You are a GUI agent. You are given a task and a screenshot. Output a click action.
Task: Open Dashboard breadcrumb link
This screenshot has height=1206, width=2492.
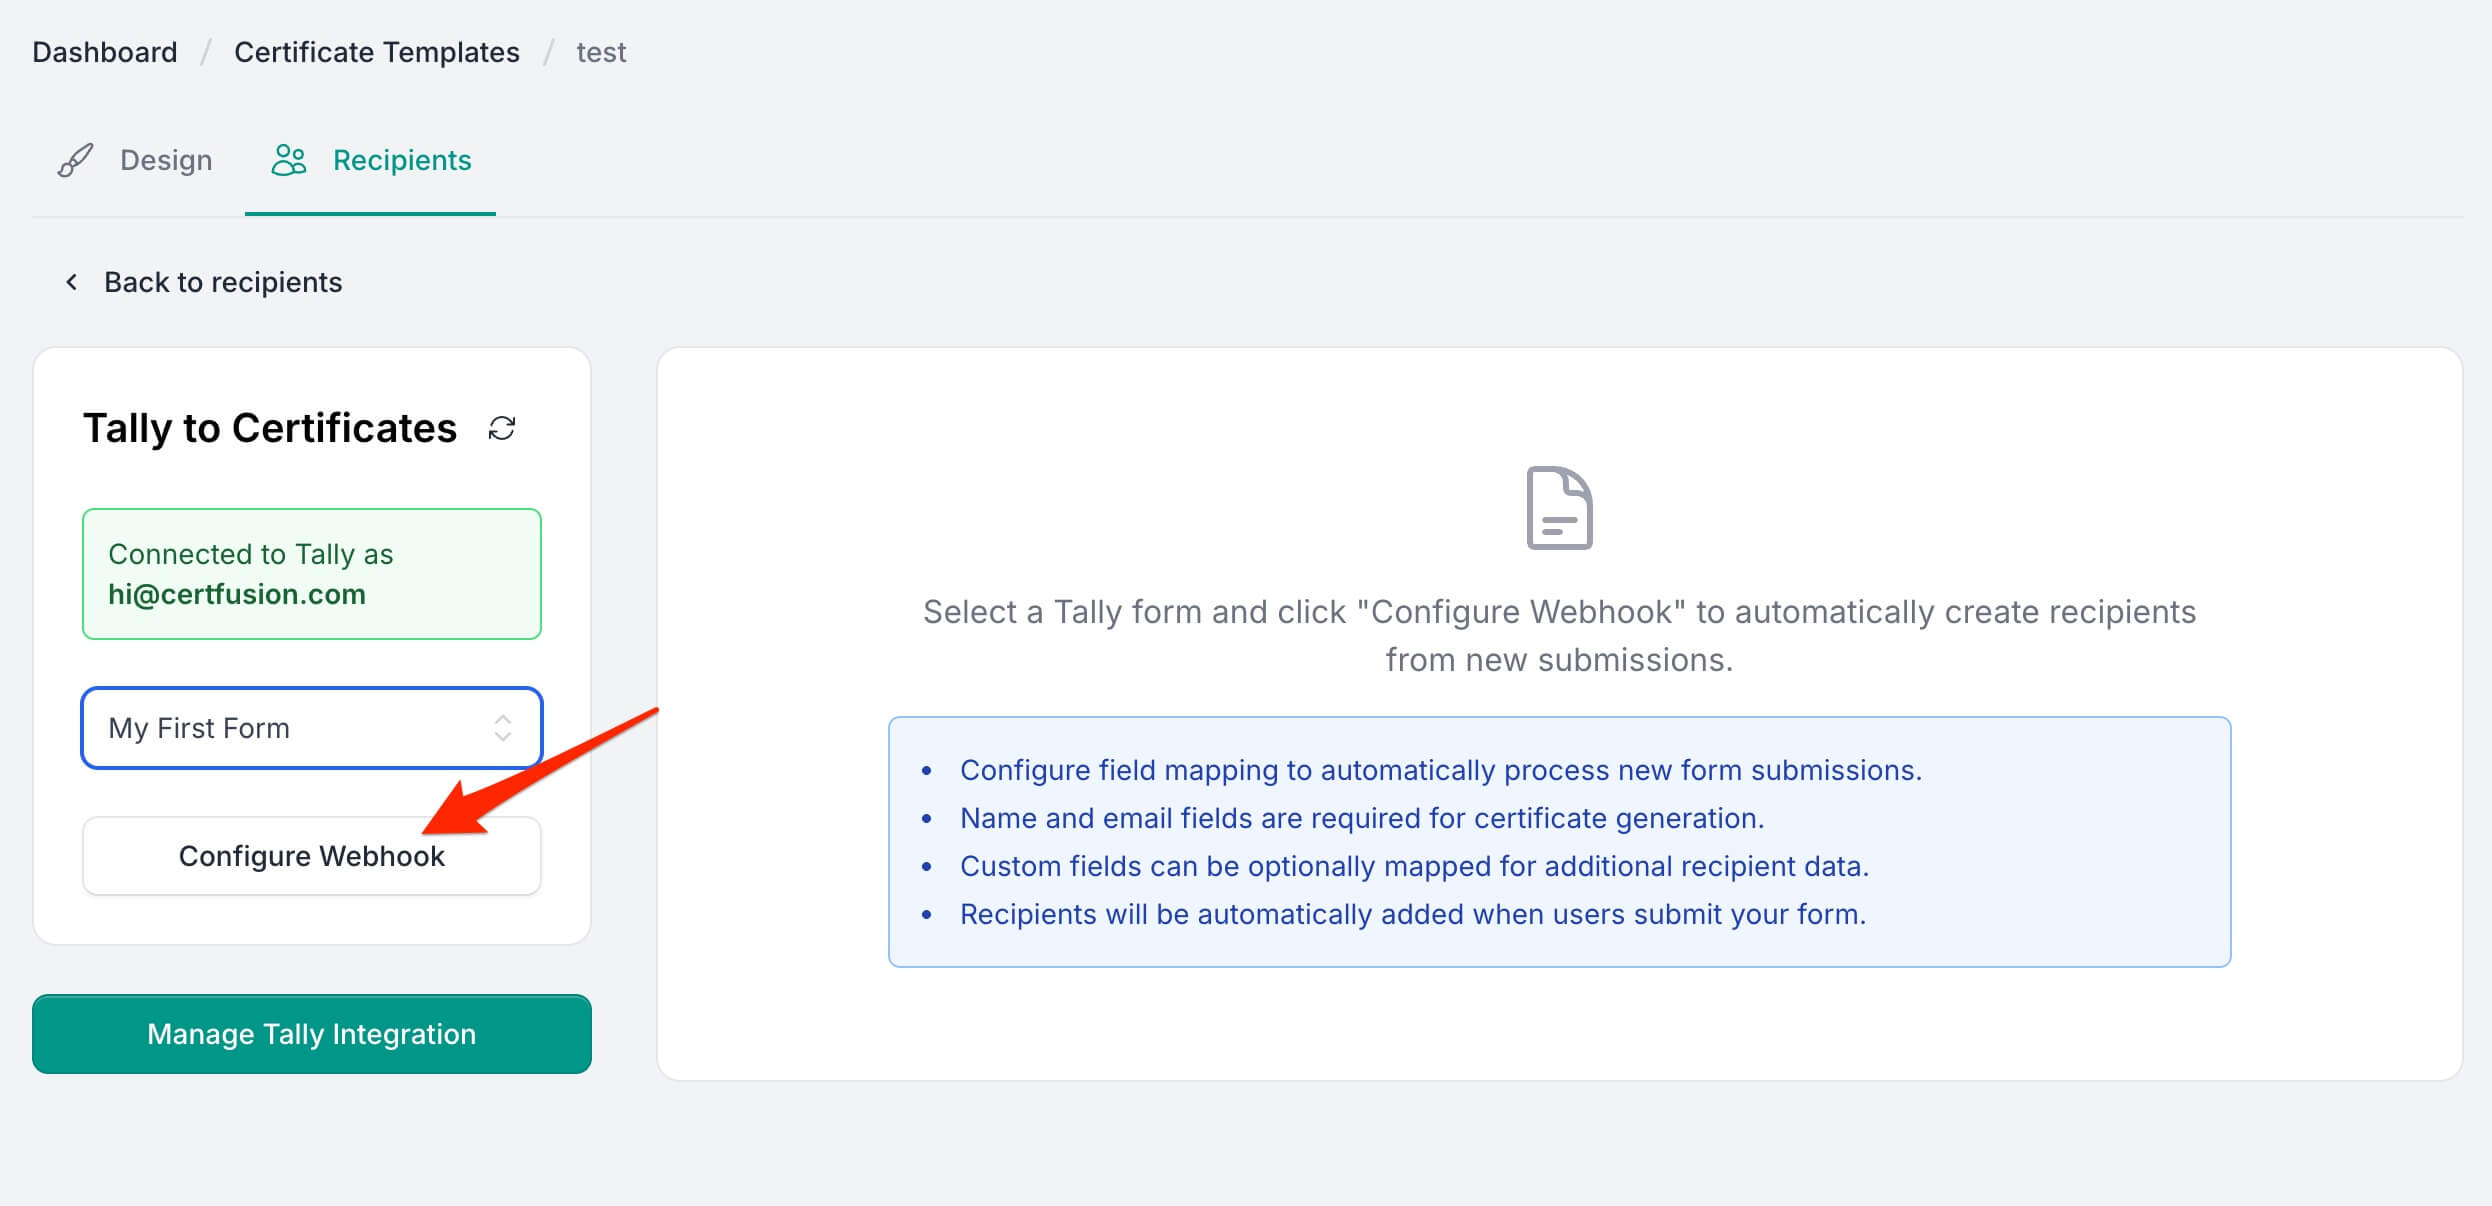(x=105, y=52)
